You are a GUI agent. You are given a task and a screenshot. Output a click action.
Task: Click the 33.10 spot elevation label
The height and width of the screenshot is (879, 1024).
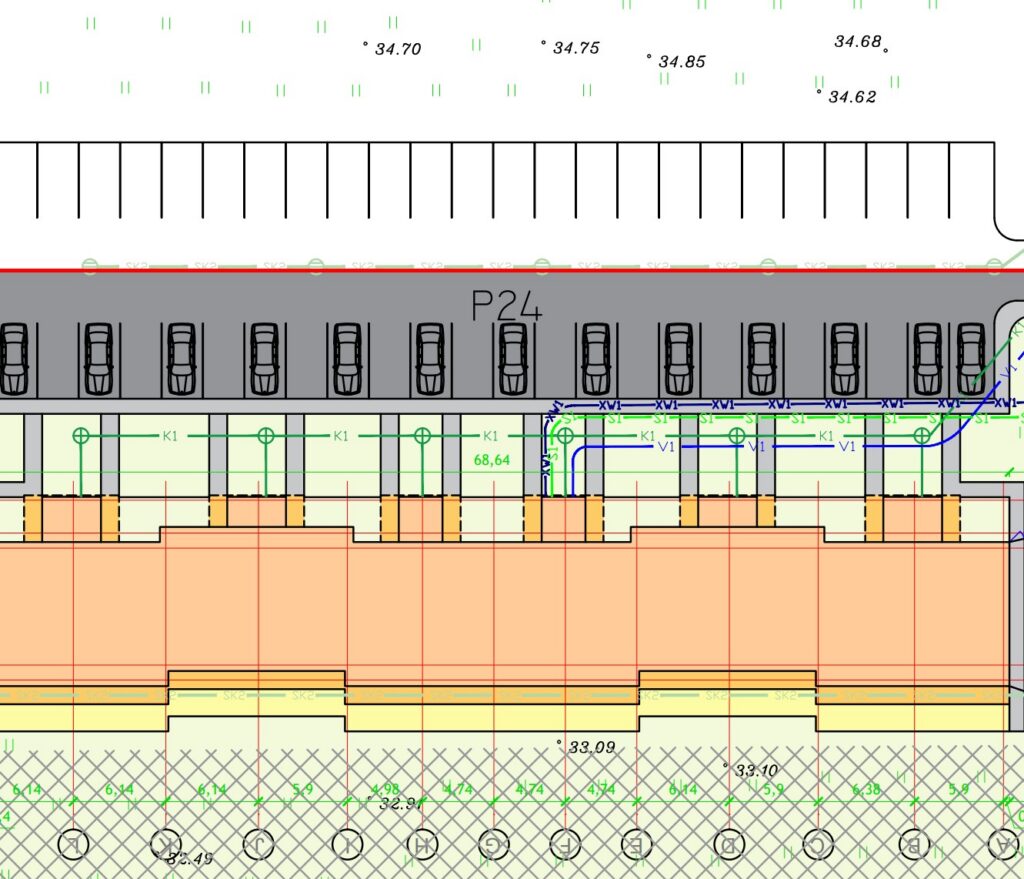[756, 770]
